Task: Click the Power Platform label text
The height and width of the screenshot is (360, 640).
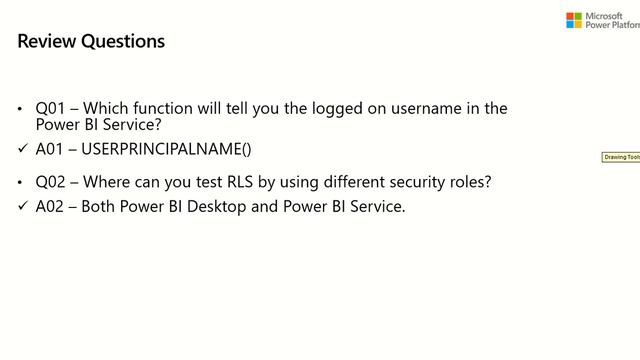Action: (x=613, y=25)
